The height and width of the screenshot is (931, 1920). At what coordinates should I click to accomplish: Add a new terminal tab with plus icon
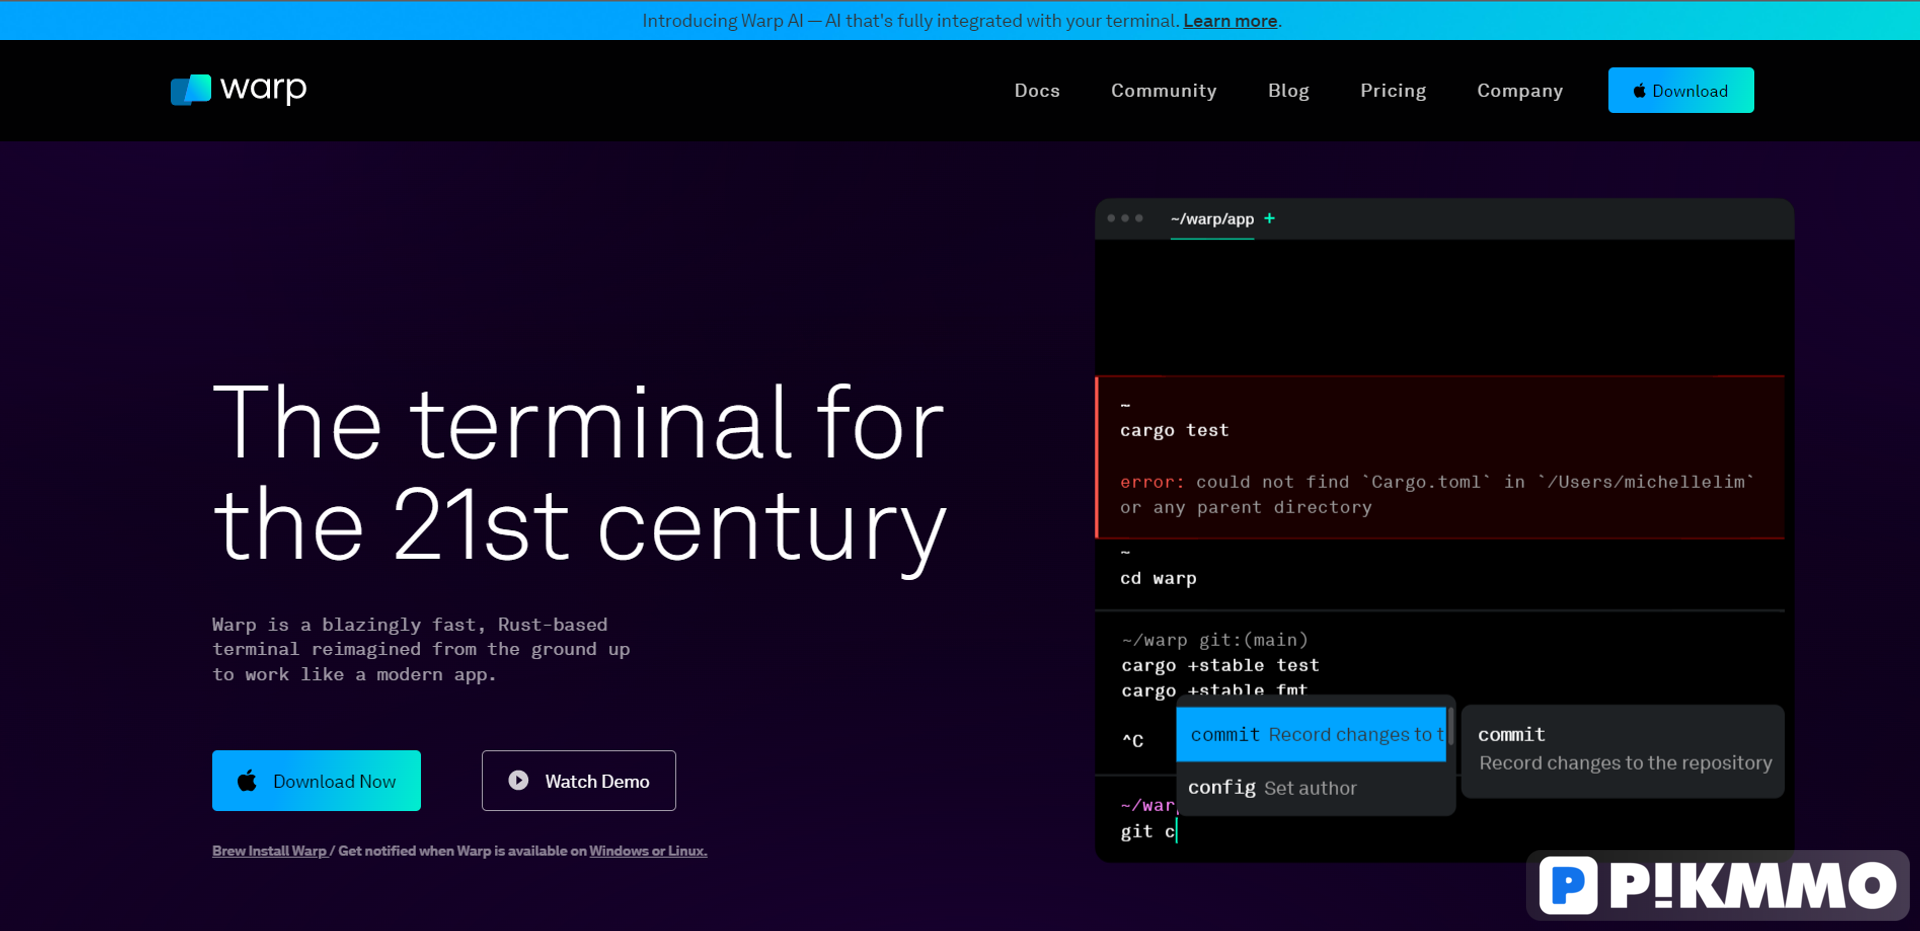pos(1269,218)
